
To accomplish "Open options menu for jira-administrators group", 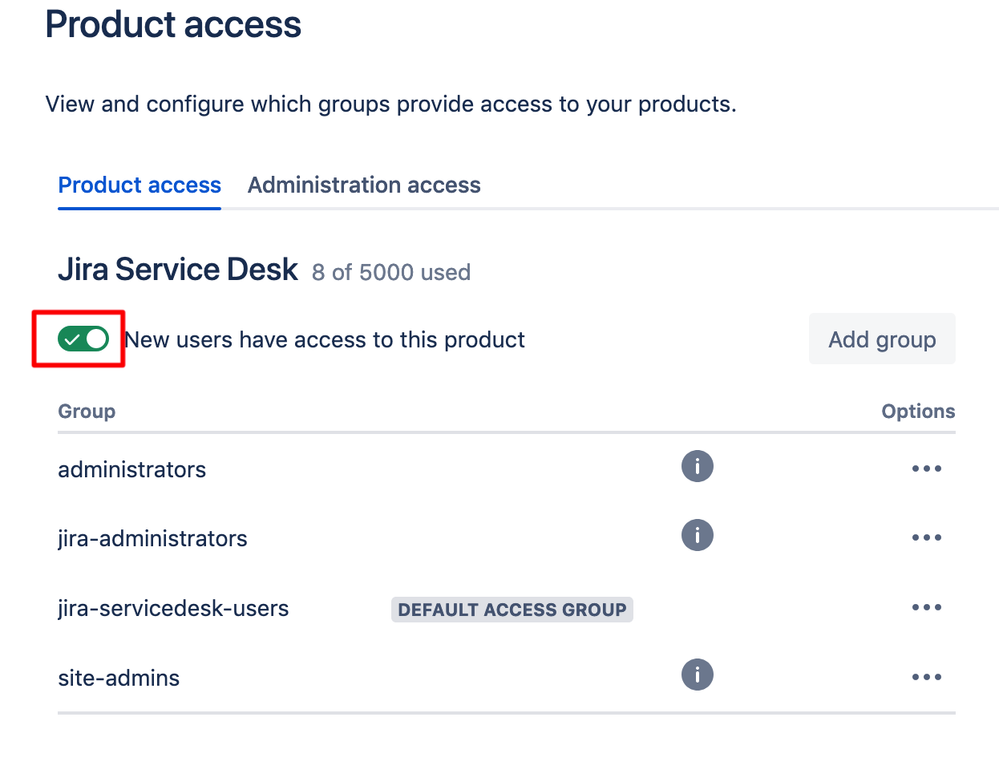I will (x=926, y=537).
